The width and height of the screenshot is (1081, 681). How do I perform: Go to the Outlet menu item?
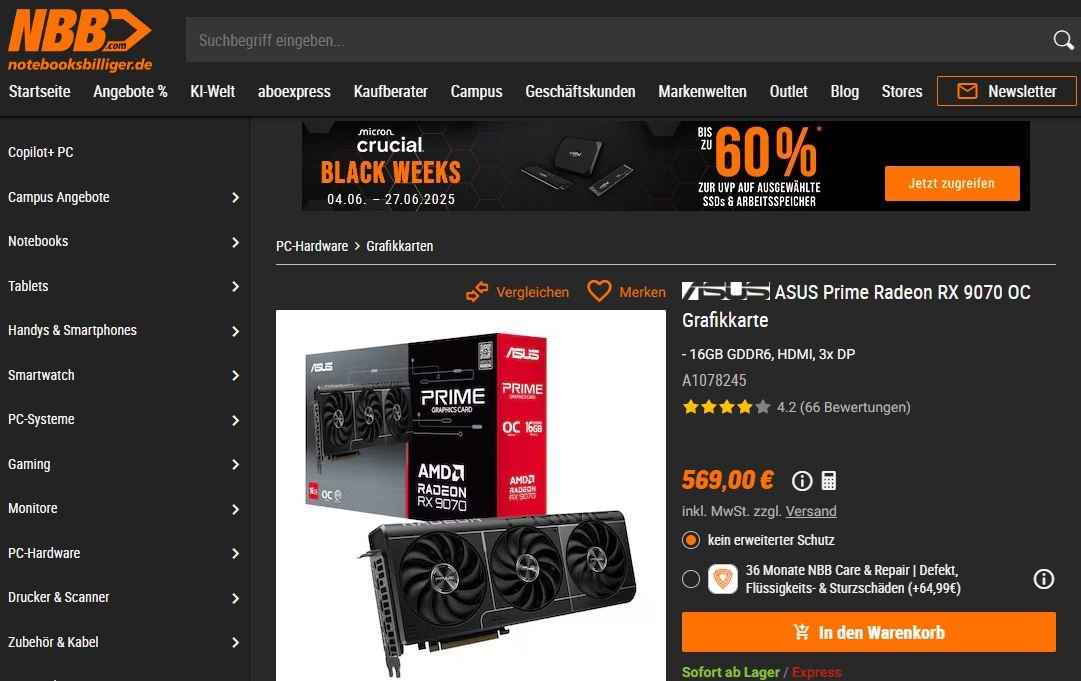788,92
